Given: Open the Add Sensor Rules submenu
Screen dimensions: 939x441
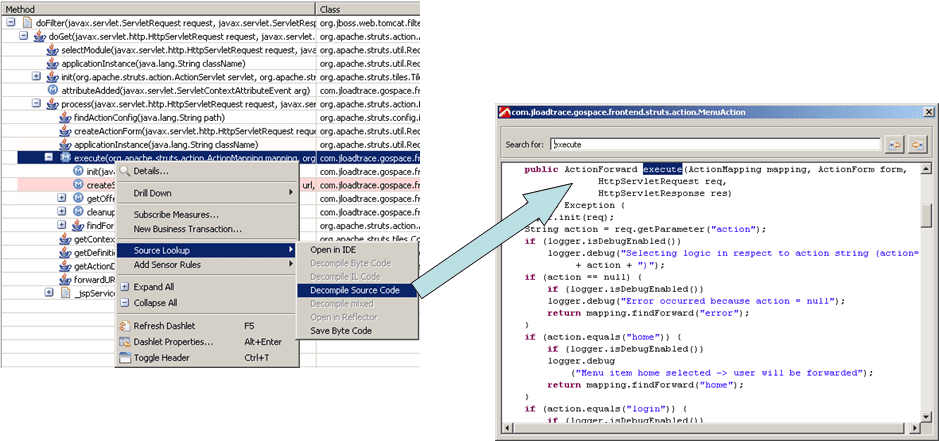Looking at the screenshot, I should [207, 265].
